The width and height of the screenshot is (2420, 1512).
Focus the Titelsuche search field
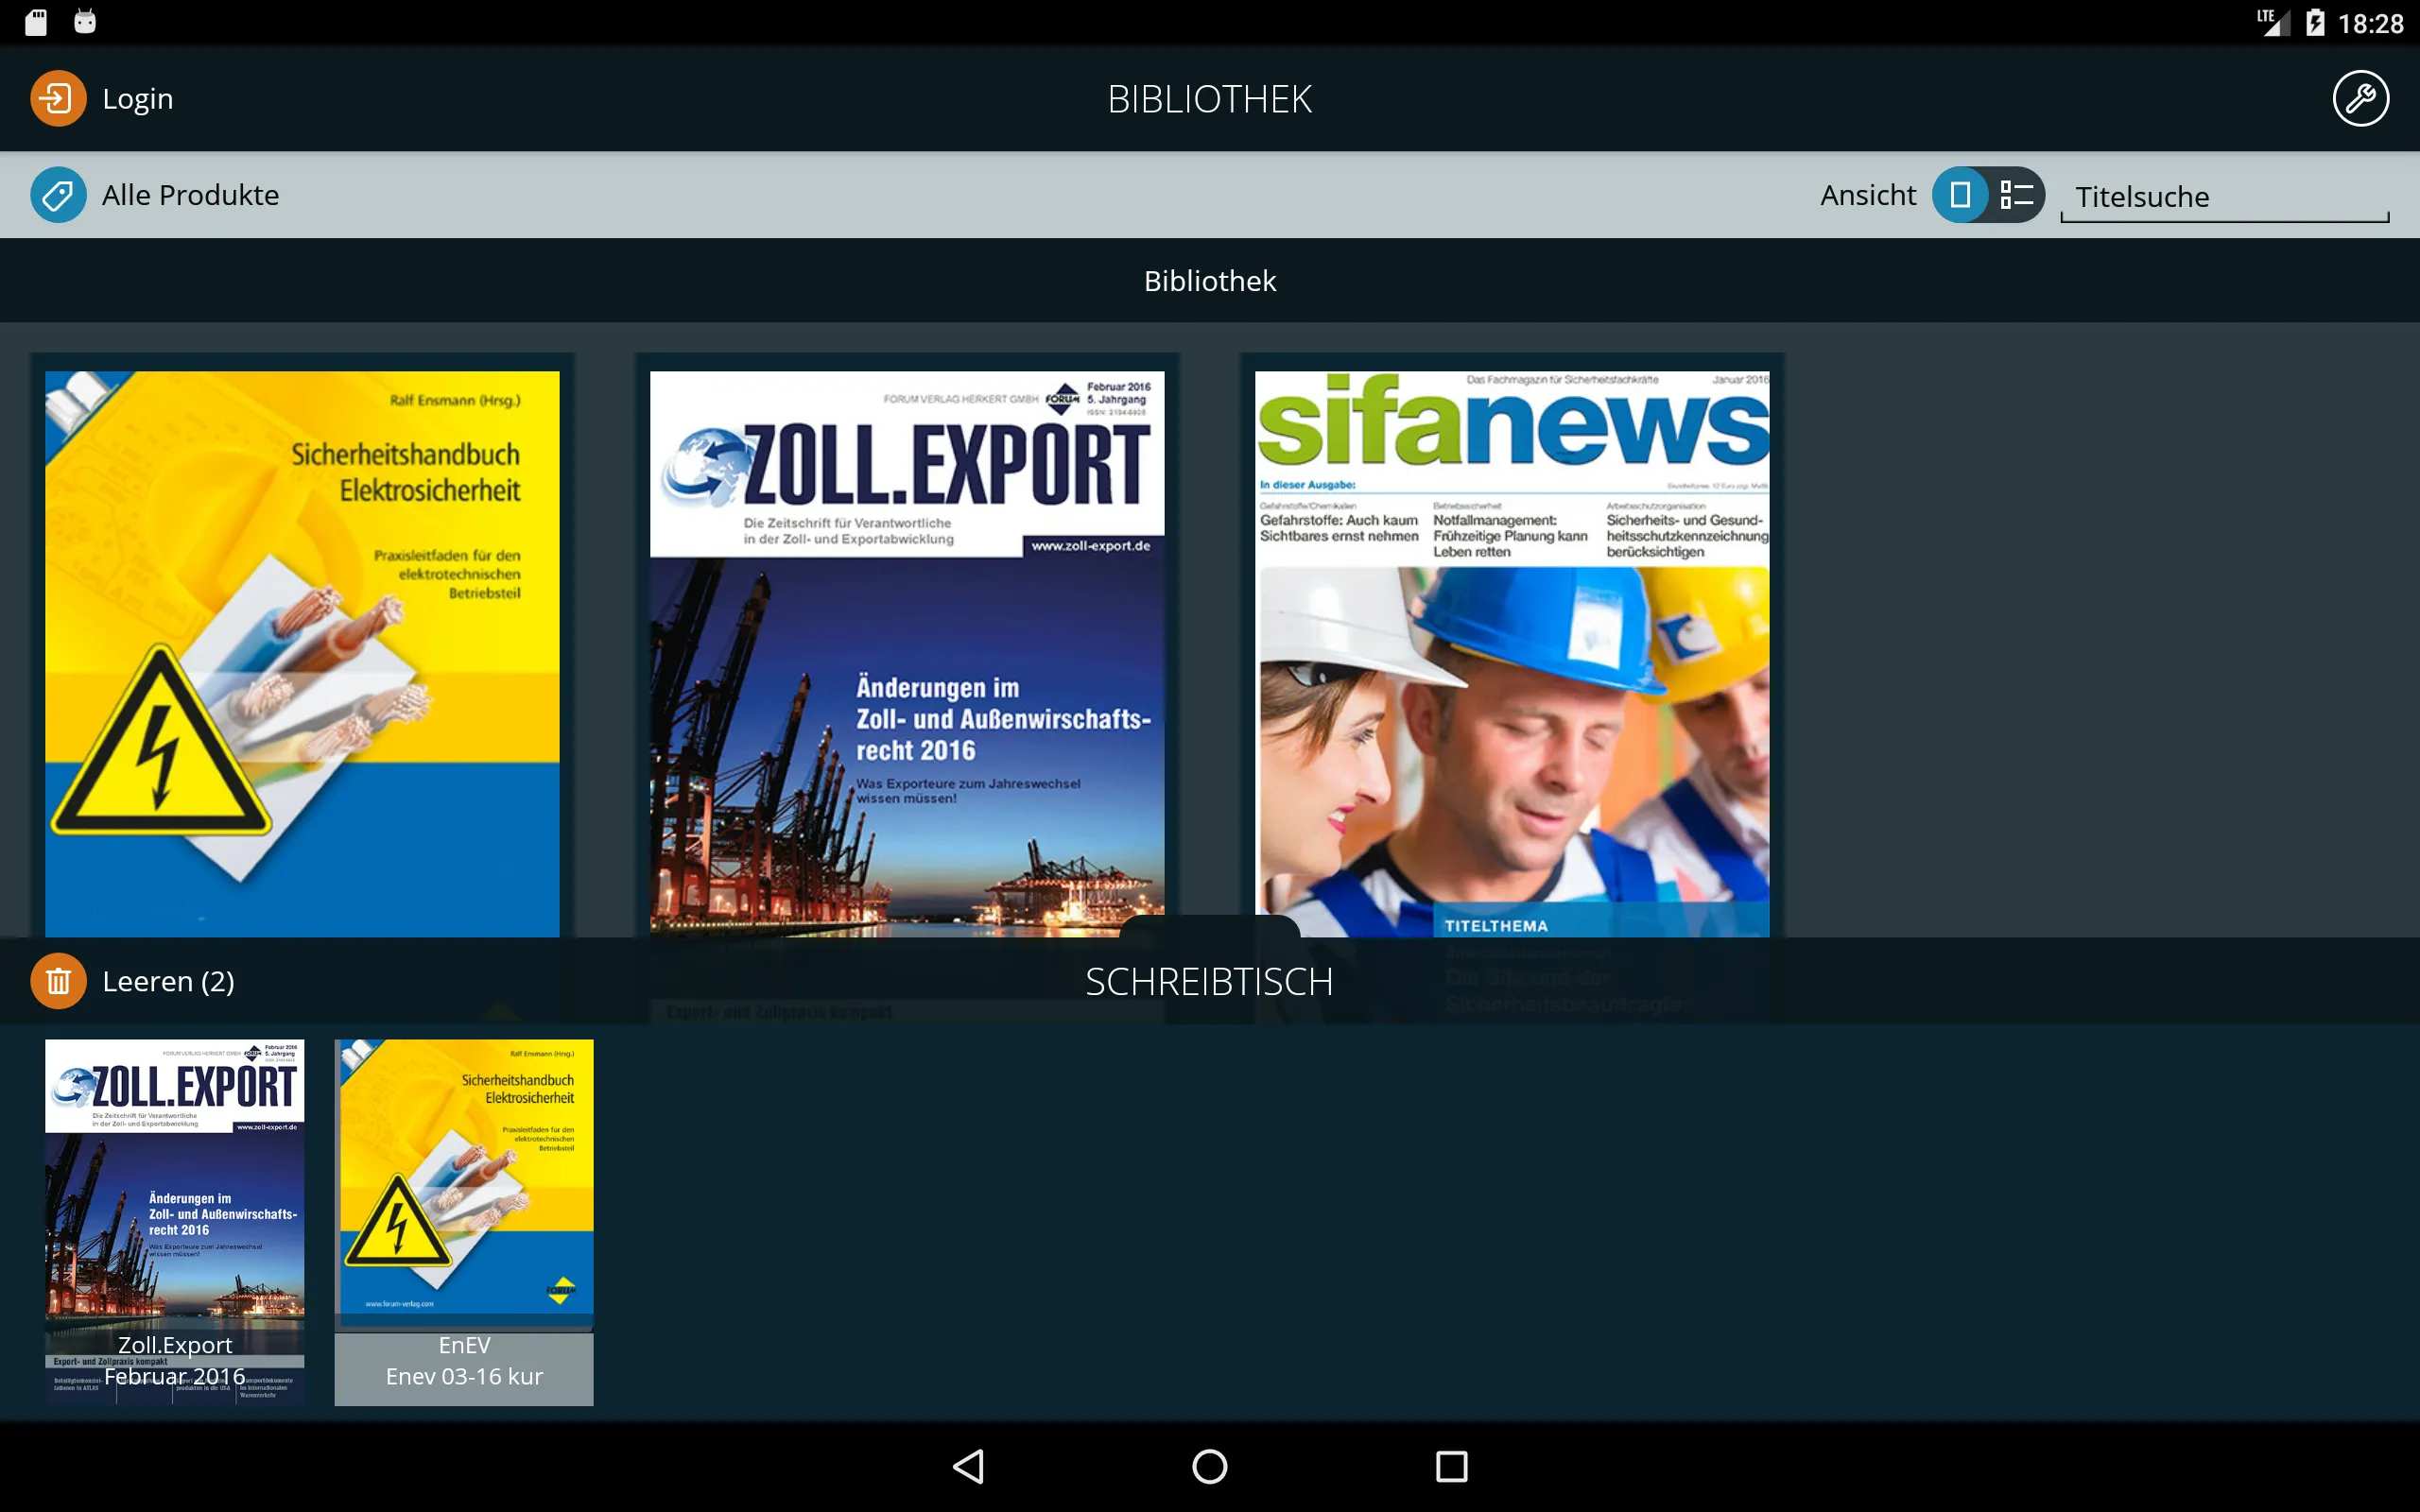click(x=2224, y=196)
